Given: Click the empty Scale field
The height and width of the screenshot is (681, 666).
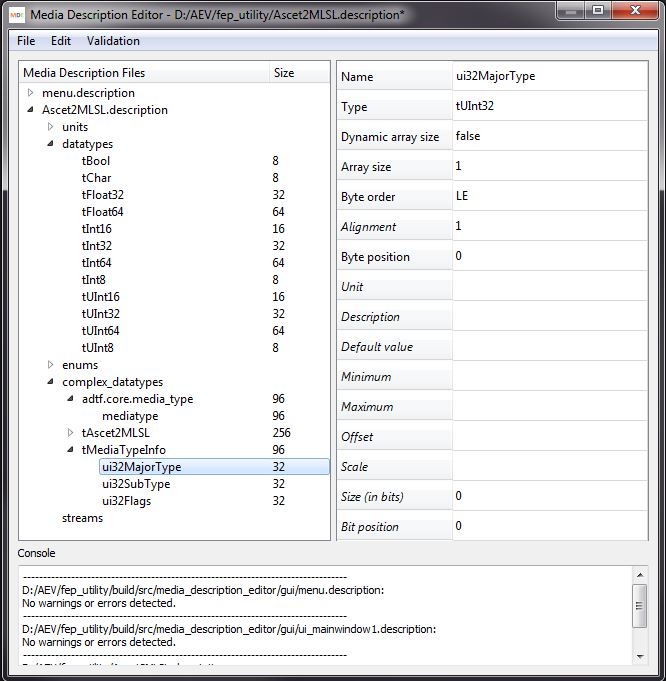Looking at the screenshot, I should coord(550,466).
